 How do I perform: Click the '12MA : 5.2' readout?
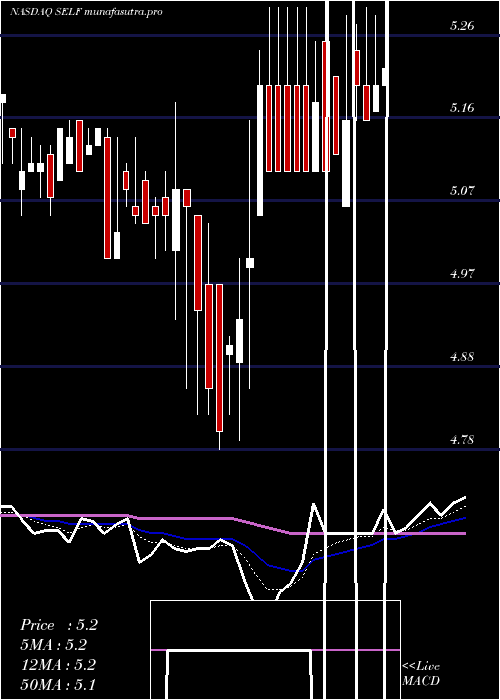(x=58, y=665)
